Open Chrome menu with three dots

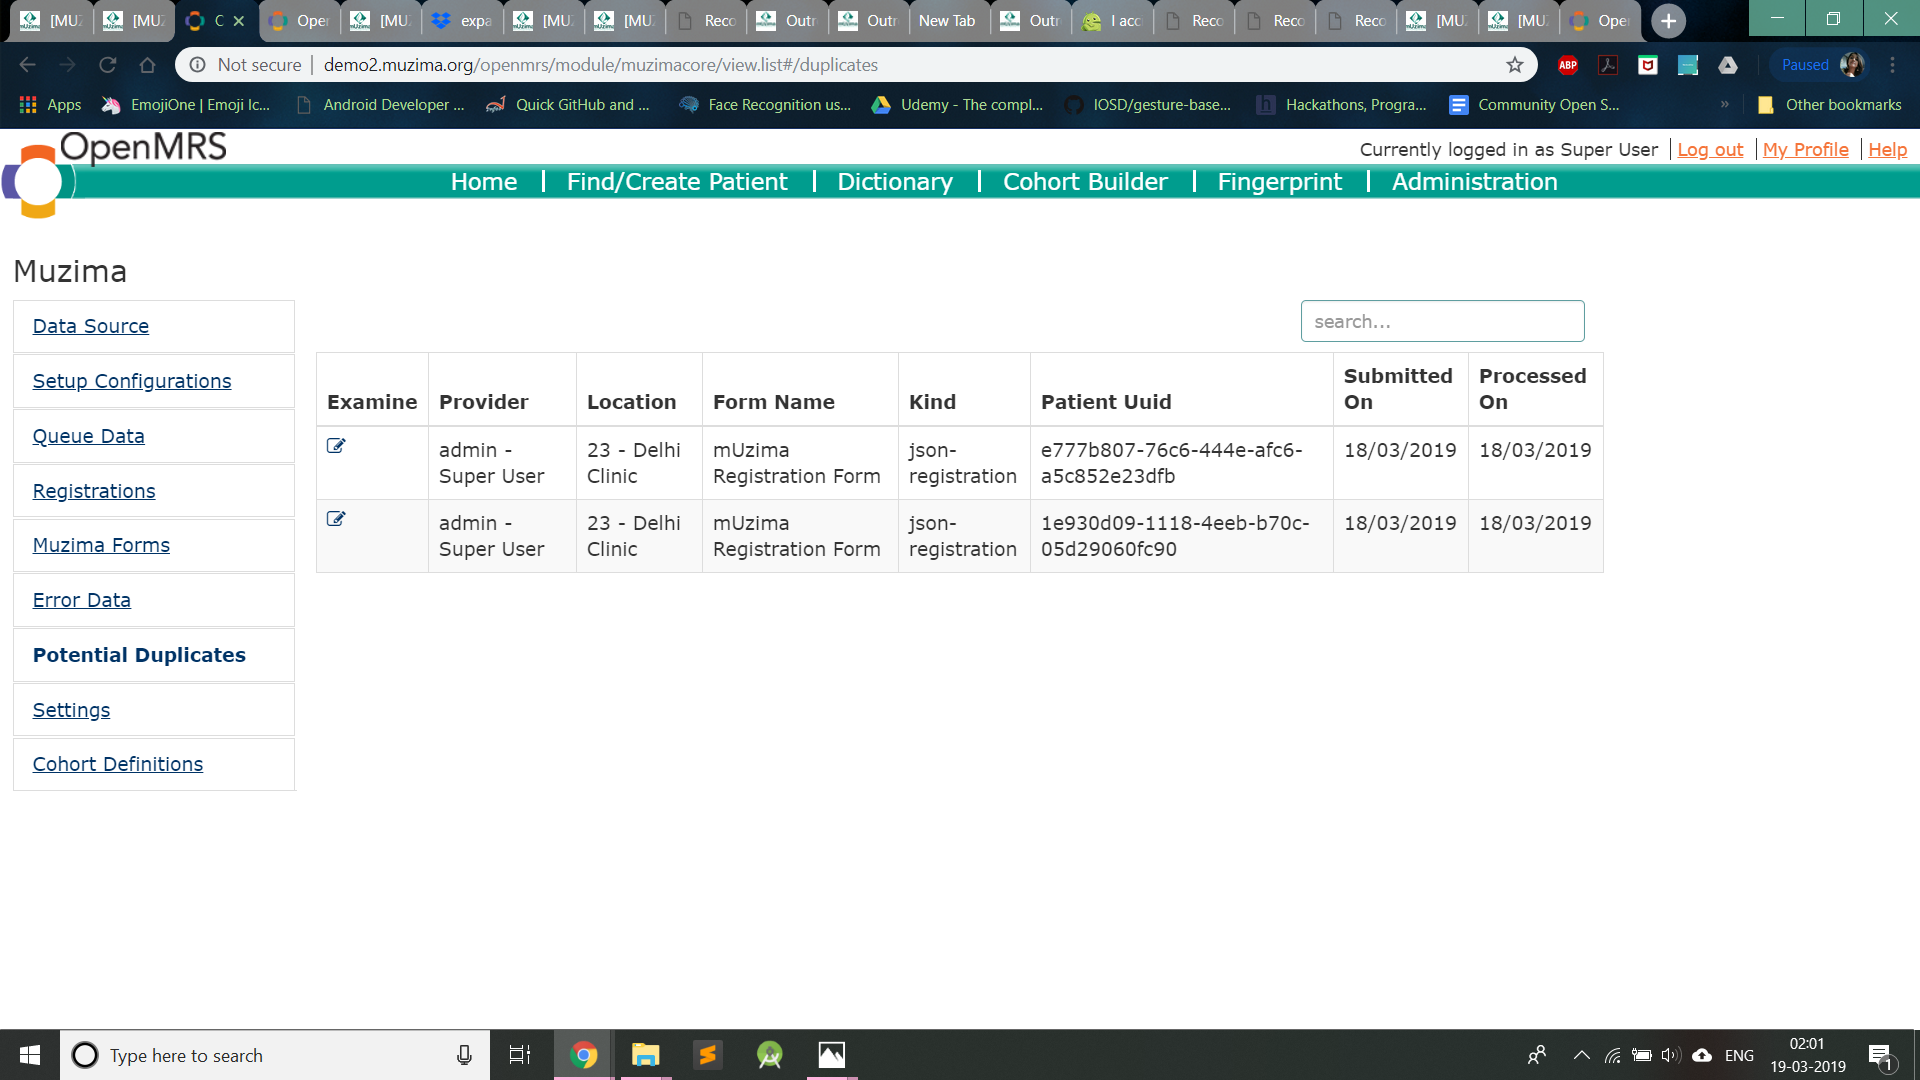click(1893, 65)
